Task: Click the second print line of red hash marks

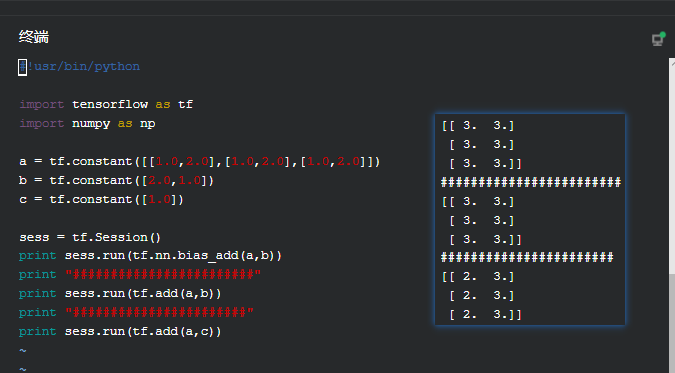Action: [136, 312]
